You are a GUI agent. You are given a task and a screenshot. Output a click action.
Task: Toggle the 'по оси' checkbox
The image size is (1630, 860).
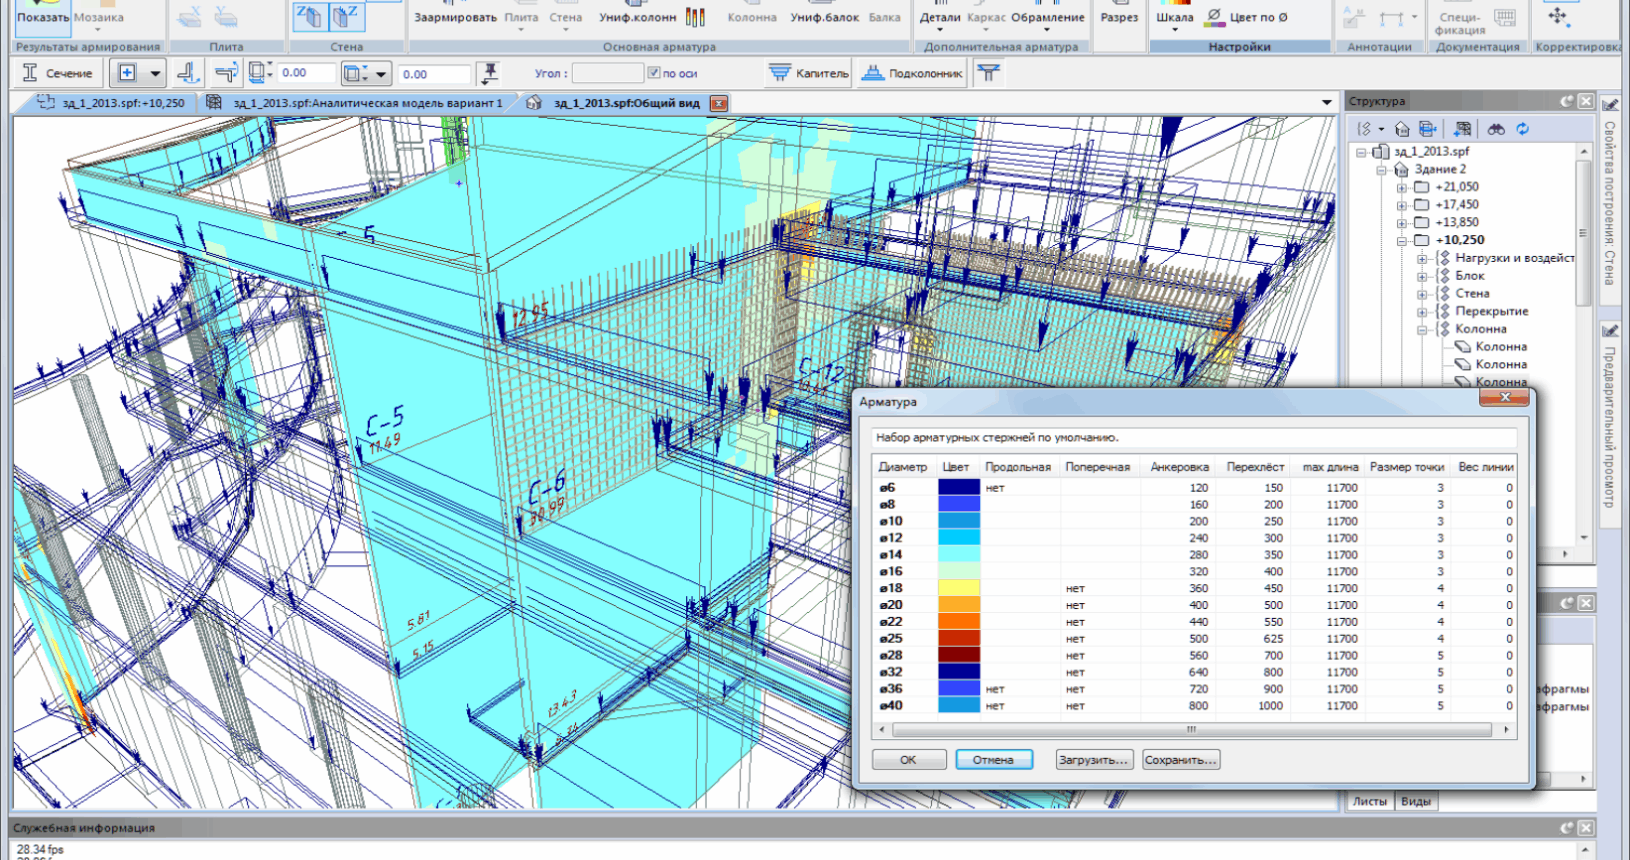pos(654,73)
